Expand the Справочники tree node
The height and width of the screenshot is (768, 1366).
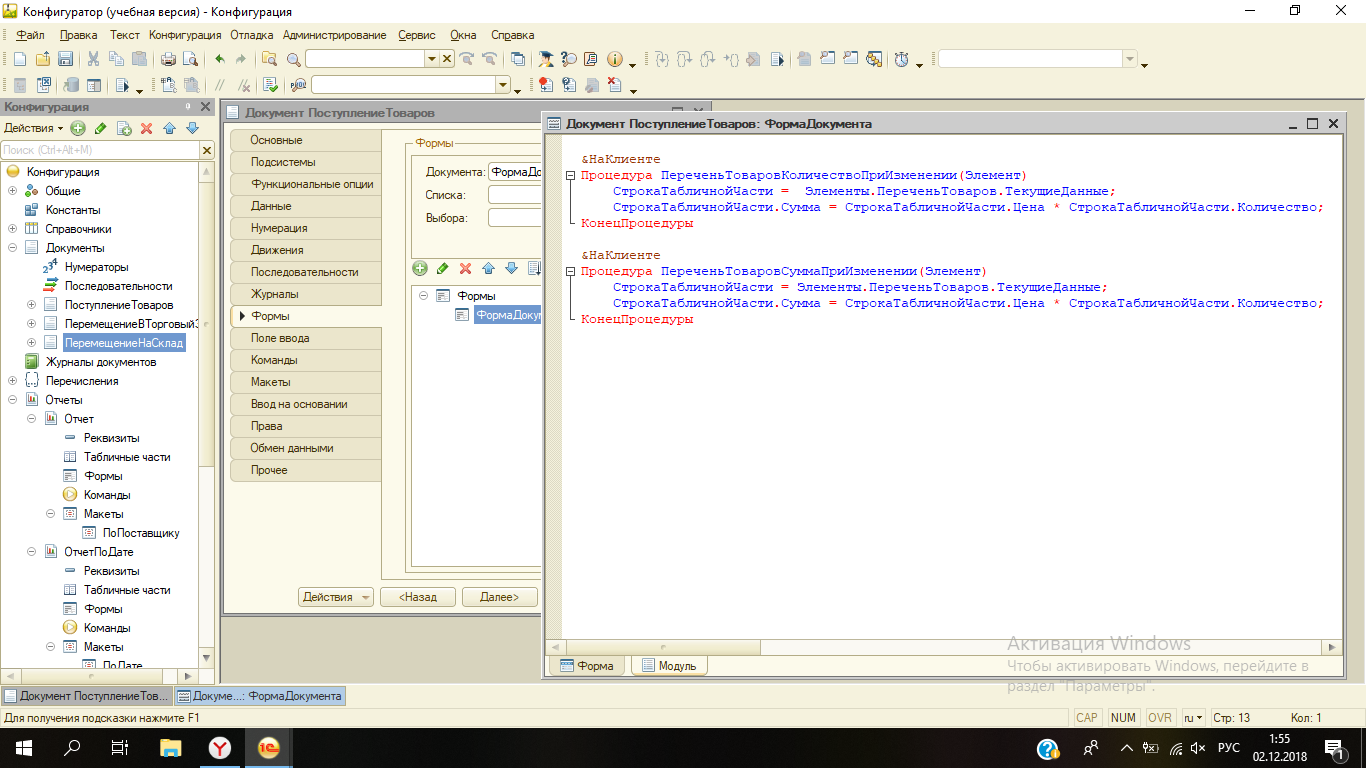point(12,229)
